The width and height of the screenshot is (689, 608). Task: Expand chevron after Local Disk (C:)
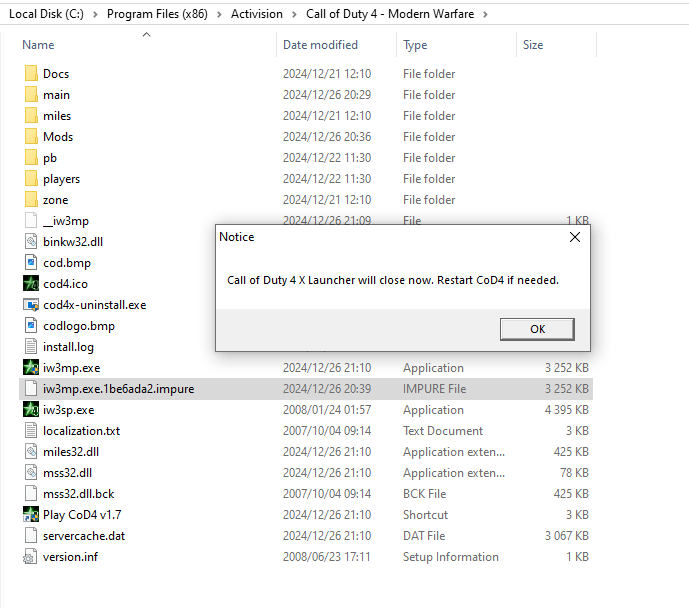click(95, 14)
